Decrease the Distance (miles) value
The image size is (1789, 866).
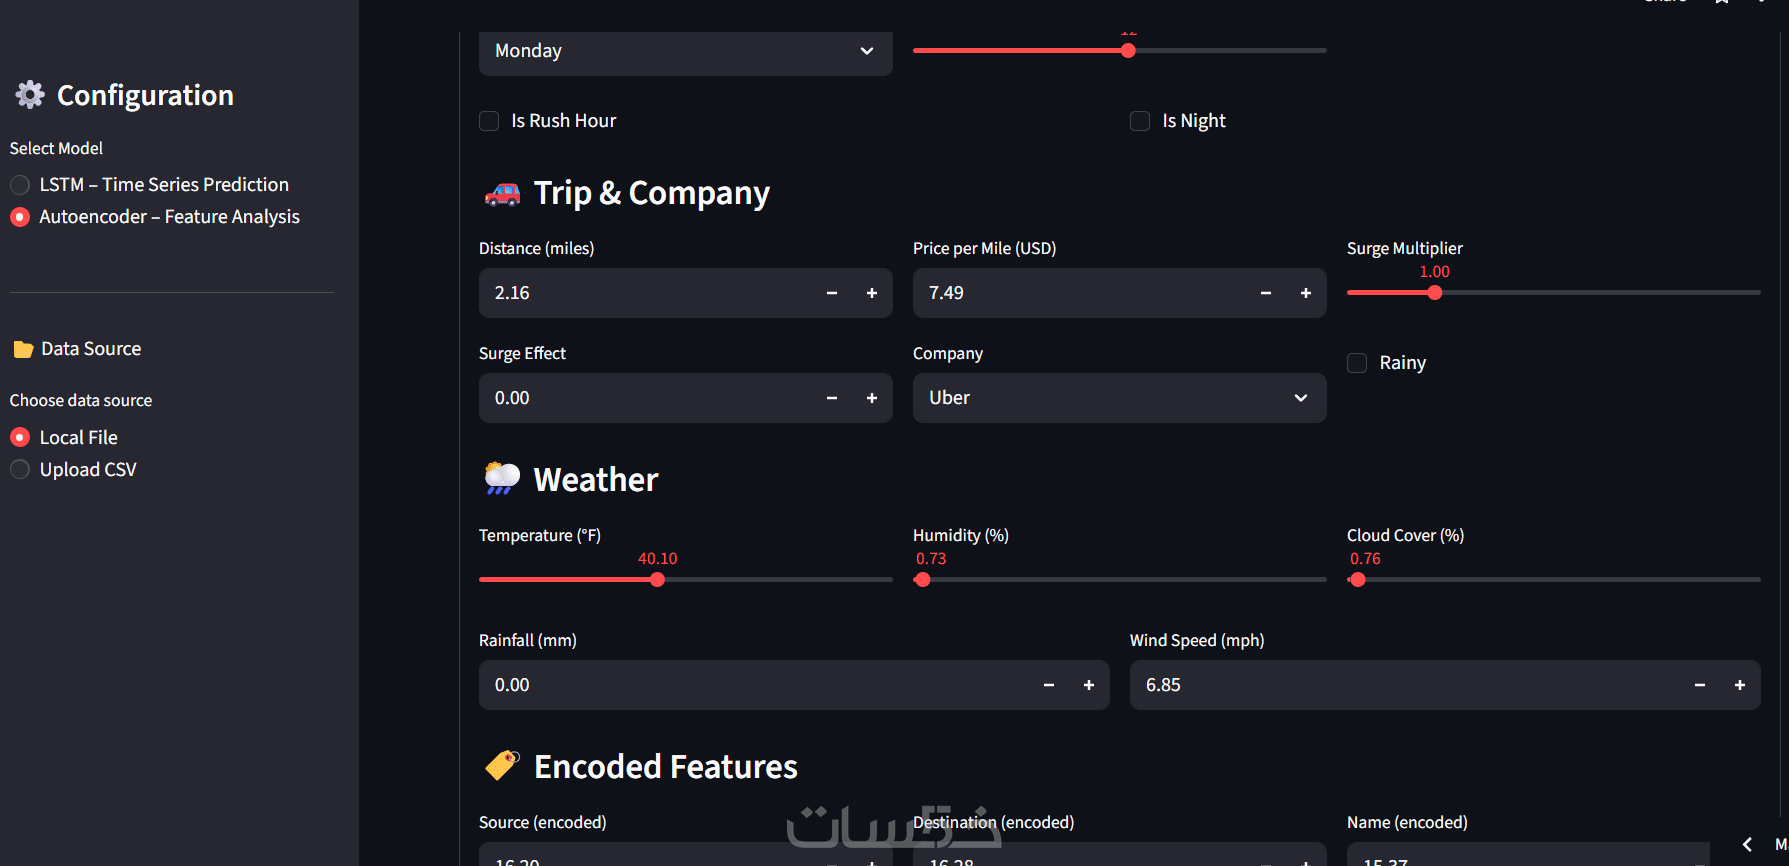831,293
